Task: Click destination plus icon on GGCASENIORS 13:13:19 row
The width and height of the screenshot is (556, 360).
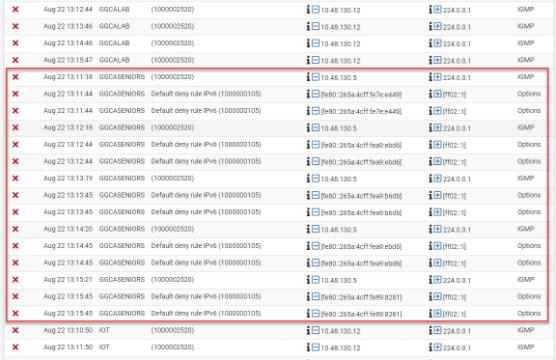Action: click(x=438, y=178)
